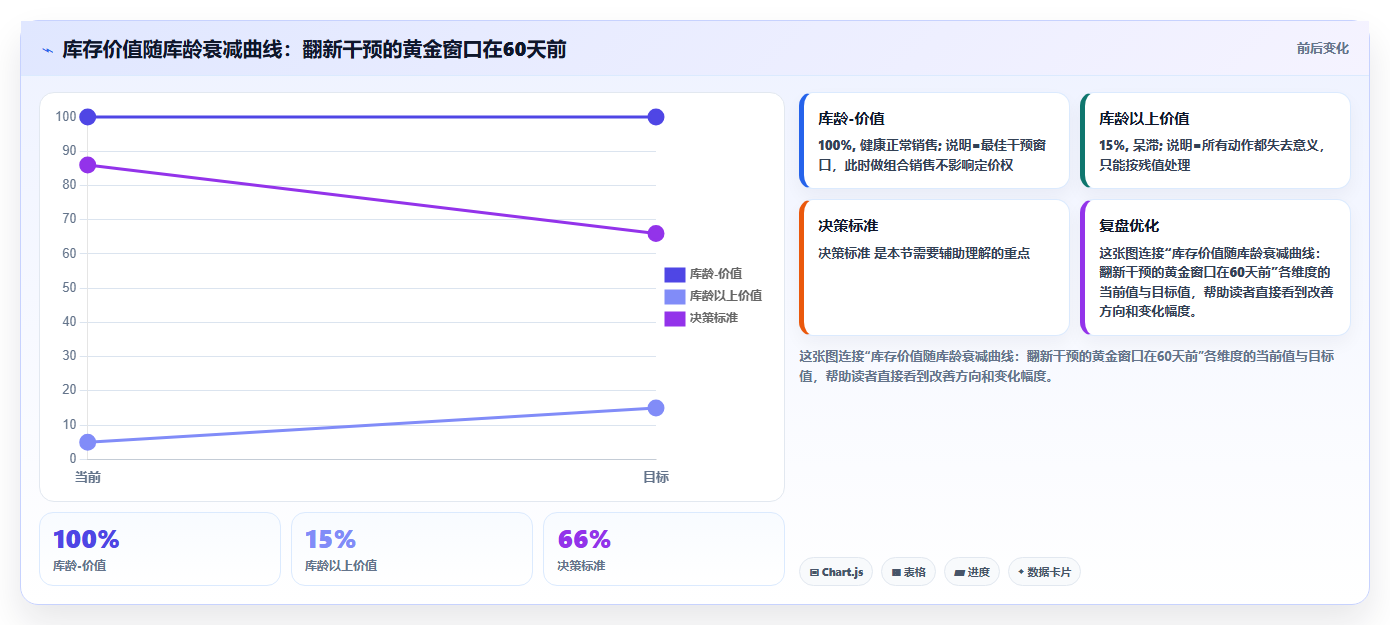Click x-axis label 目标
1390x625 pixels.
656,478
